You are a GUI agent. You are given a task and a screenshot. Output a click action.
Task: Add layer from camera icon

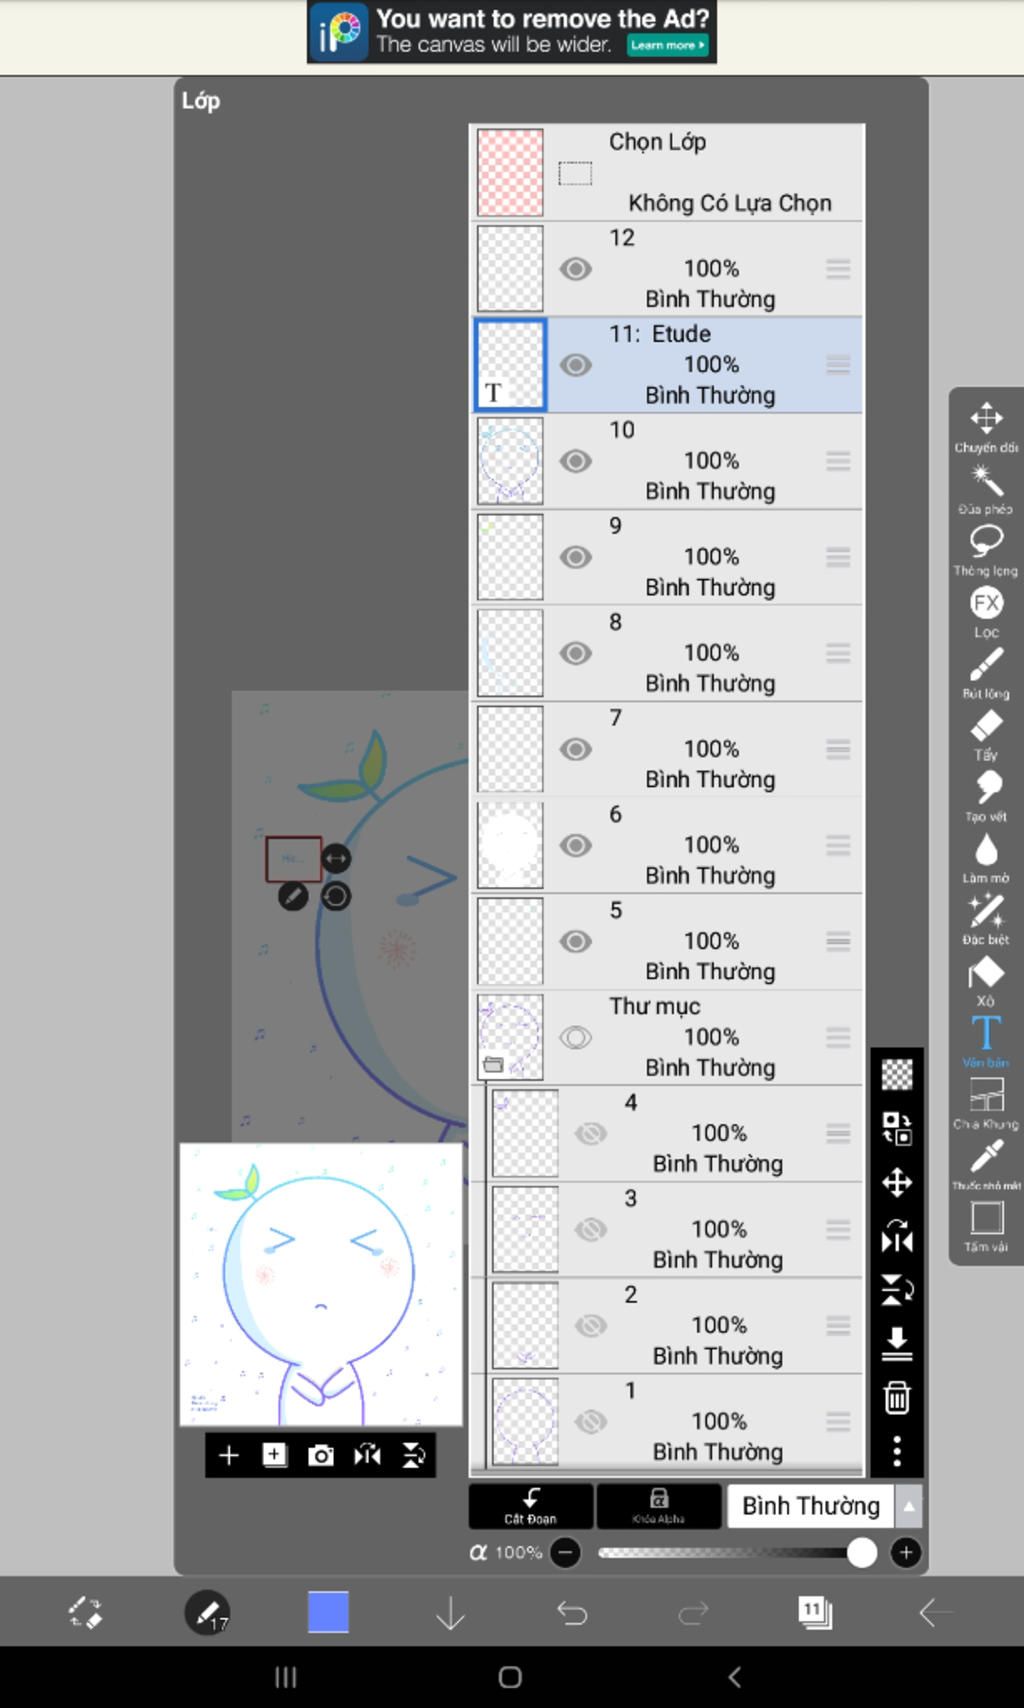point(321,1455)
